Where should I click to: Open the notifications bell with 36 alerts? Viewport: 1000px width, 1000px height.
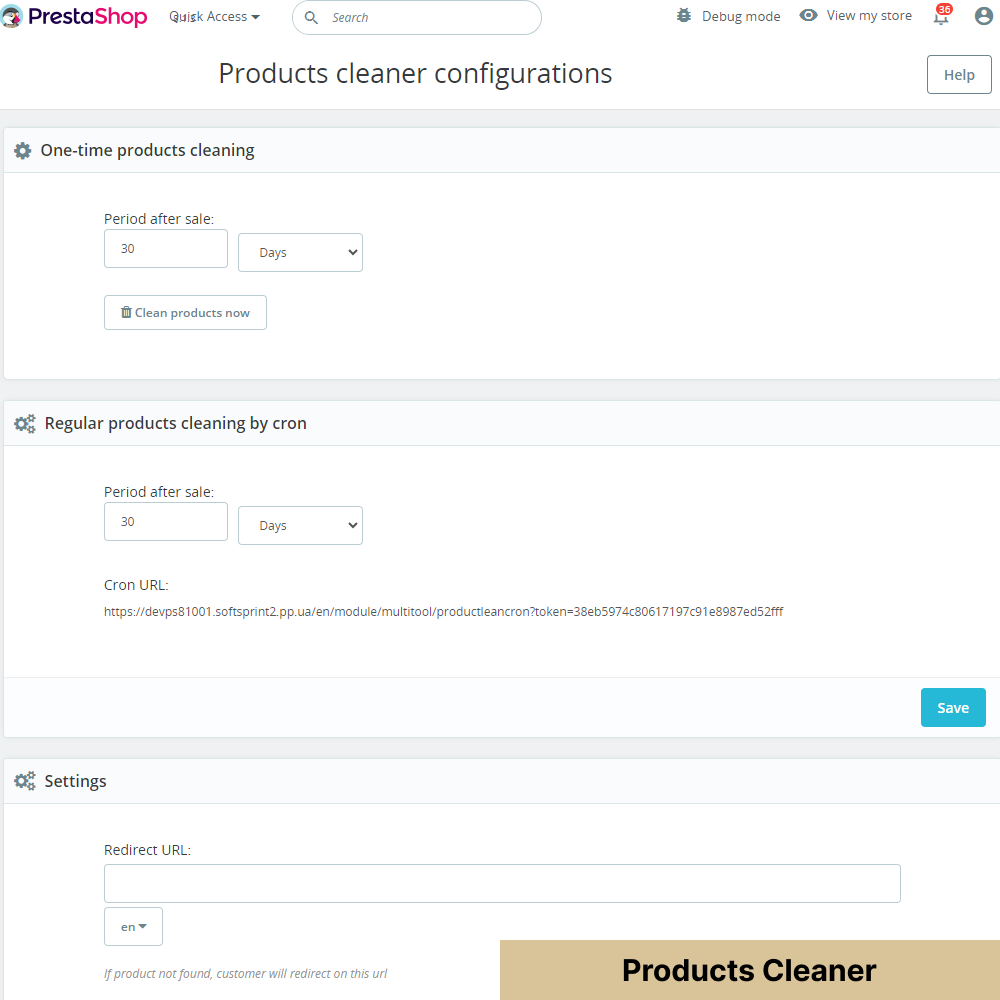point(940,17)
